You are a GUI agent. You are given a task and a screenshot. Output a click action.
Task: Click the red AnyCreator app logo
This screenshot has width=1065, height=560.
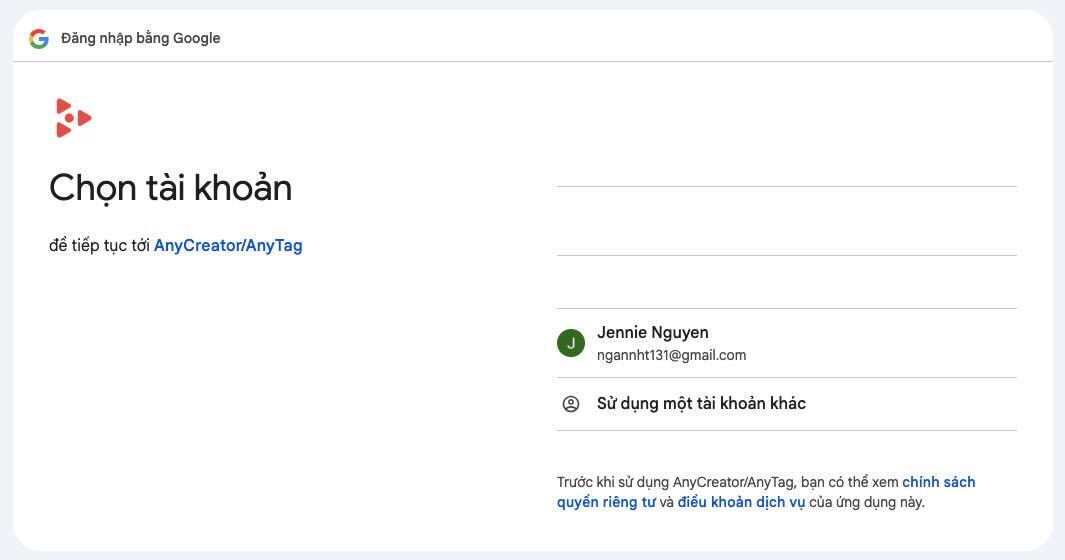point(72,118)
